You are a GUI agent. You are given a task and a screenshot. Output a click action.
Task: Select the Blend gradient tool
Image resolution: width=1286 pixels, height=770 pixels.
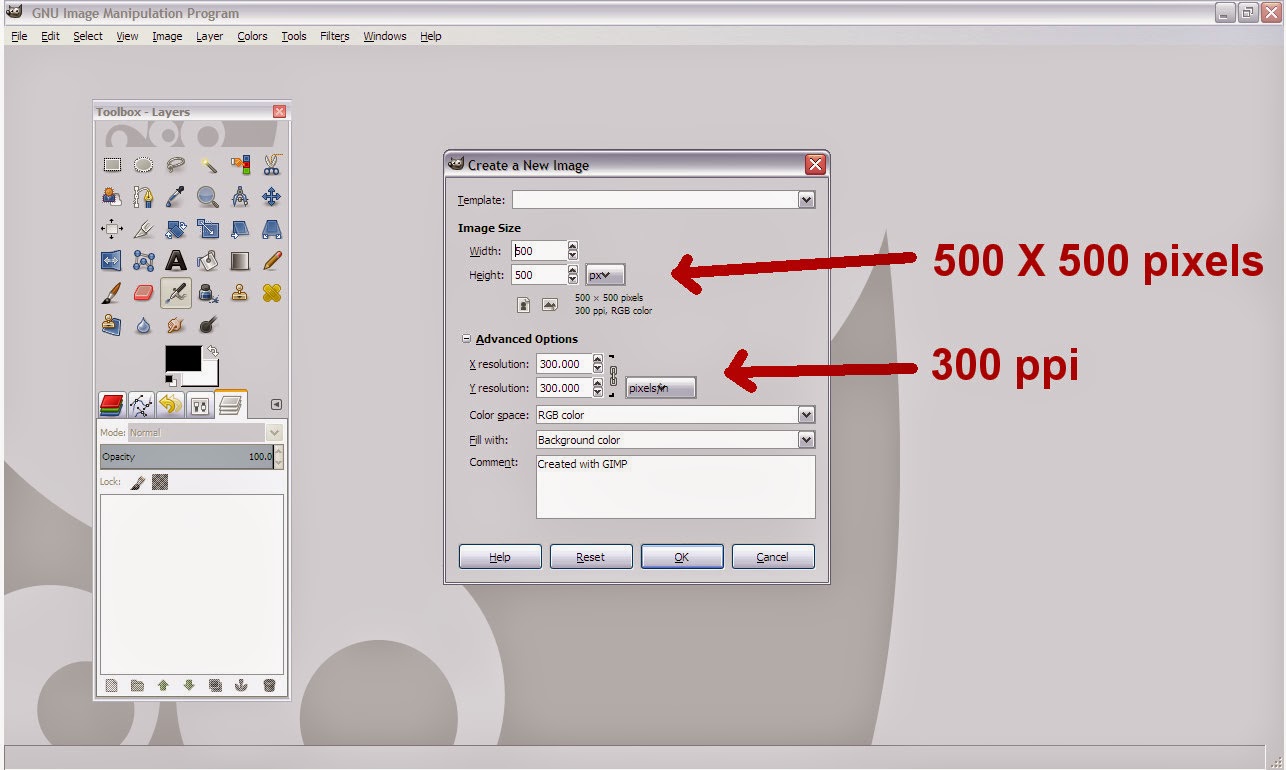click(240, 261)
